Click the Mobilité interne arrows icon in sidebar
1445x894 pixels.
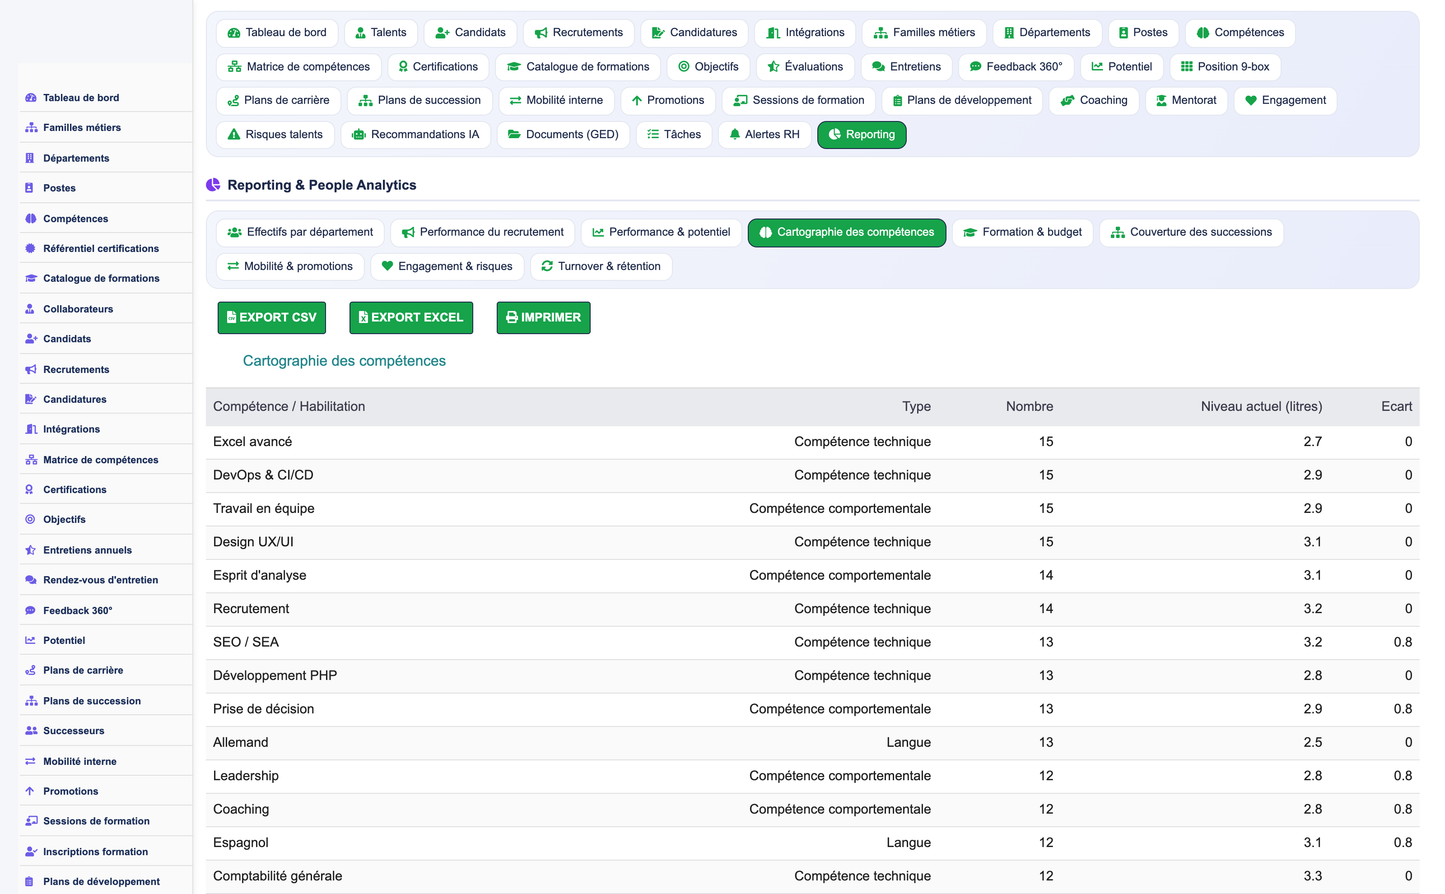[x=31, y=761]
